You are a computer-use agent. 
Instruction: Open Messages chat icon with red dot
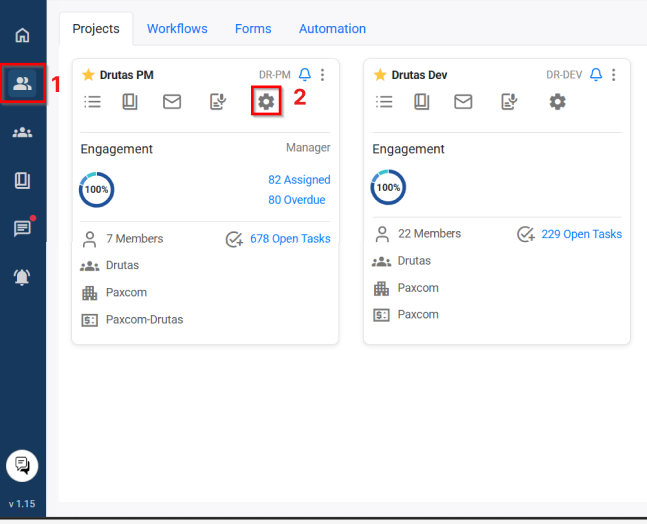[22, 228]
